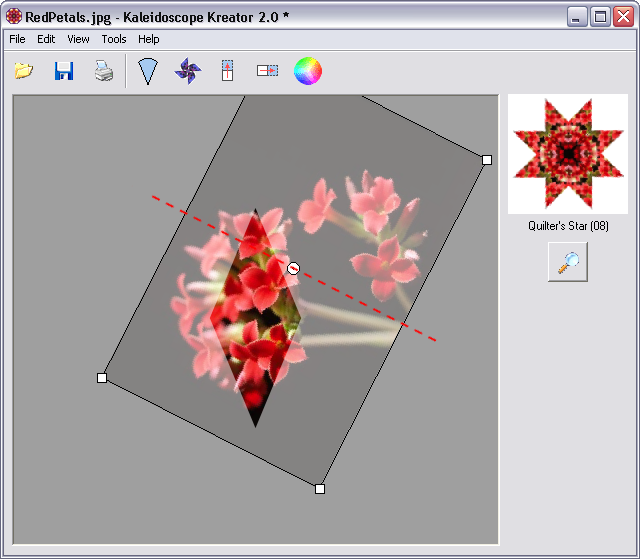Close the Kaleidoscope Kreator window

coord(623,17)
